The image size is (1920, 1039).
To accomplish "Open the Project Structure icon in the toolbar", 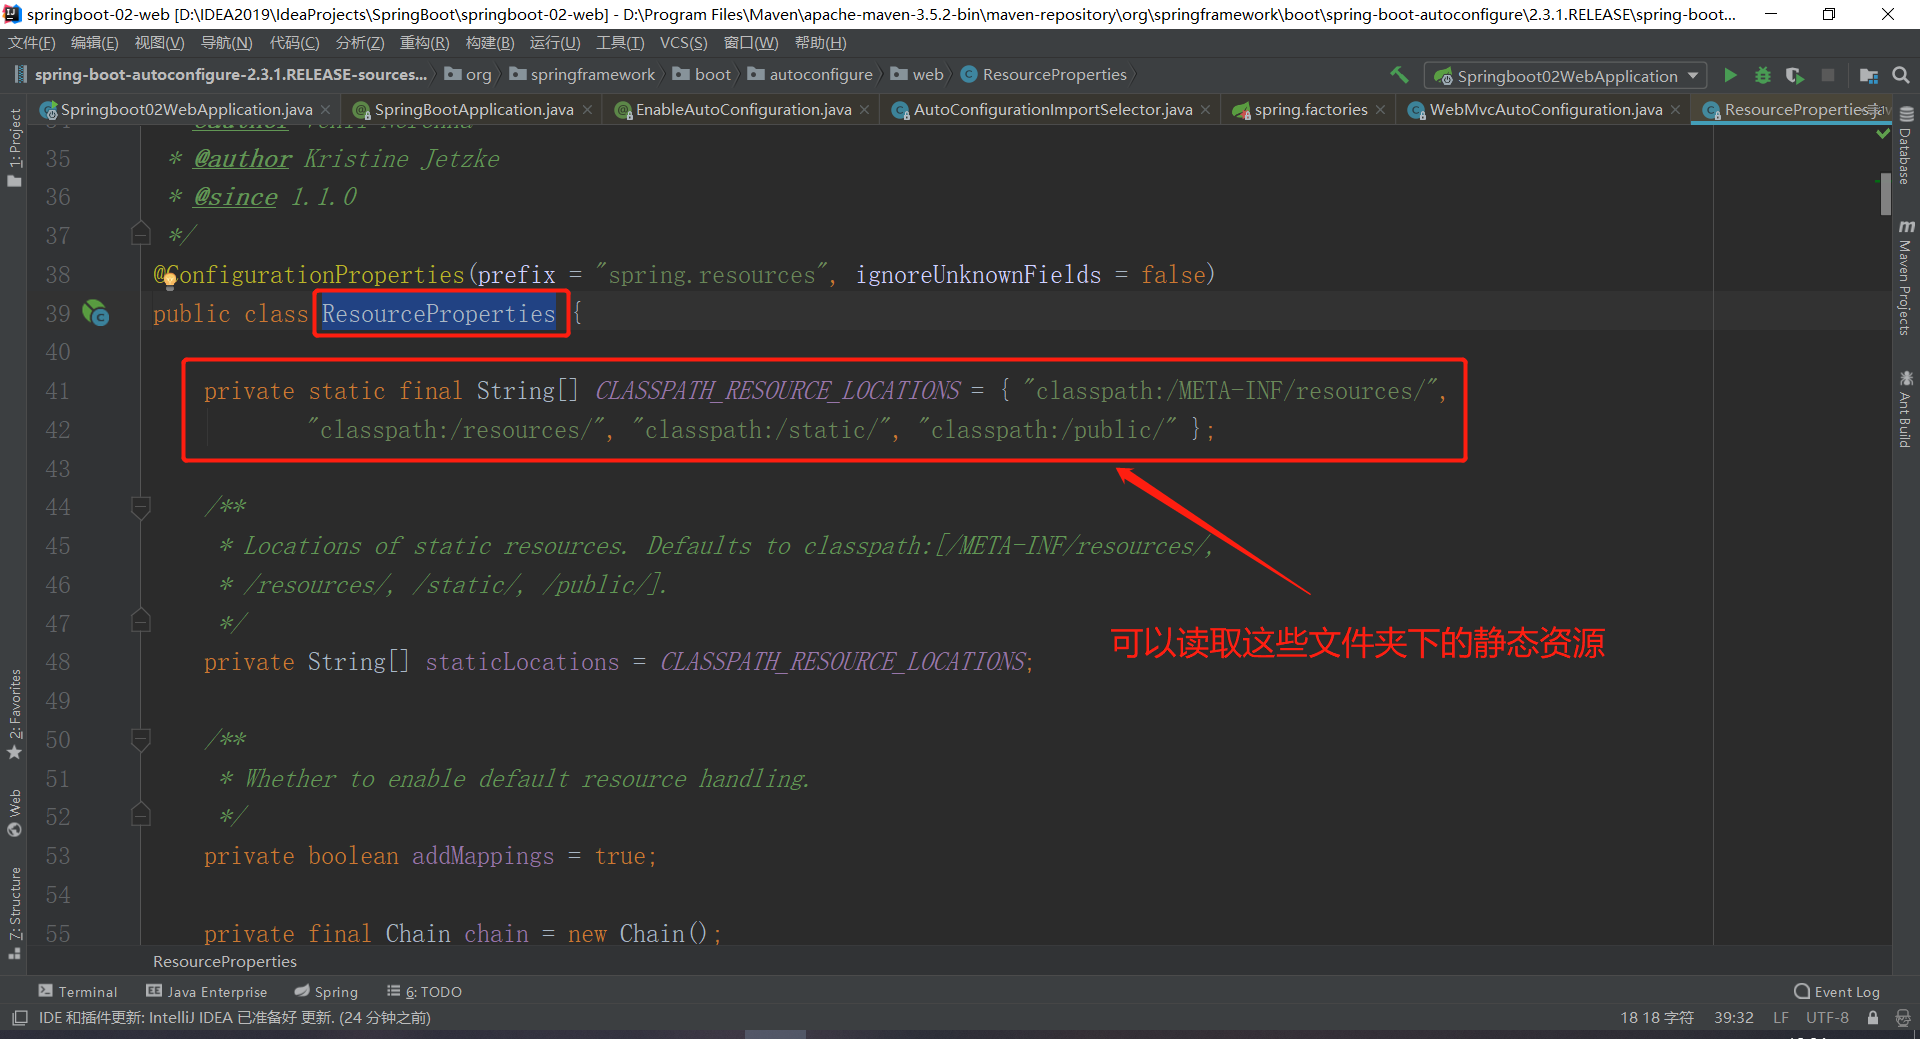I will pyautogui.click(x=1868, y=75).
